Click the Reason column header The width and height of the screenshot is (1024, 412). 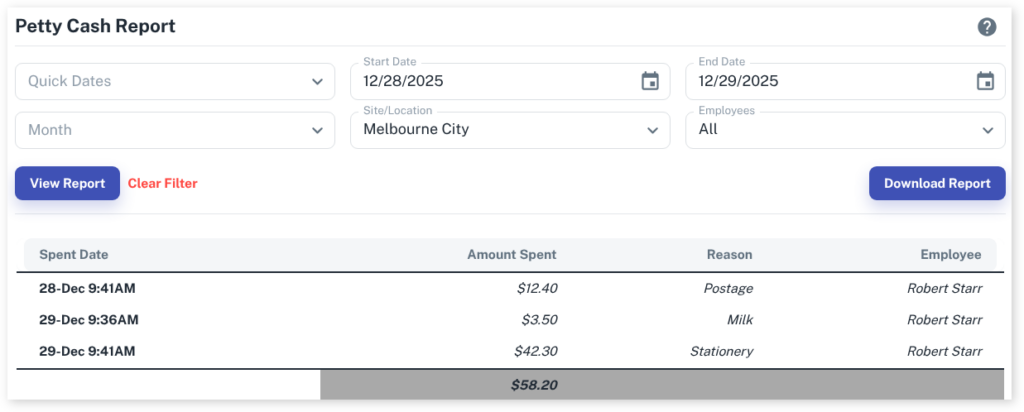[729, 255]
